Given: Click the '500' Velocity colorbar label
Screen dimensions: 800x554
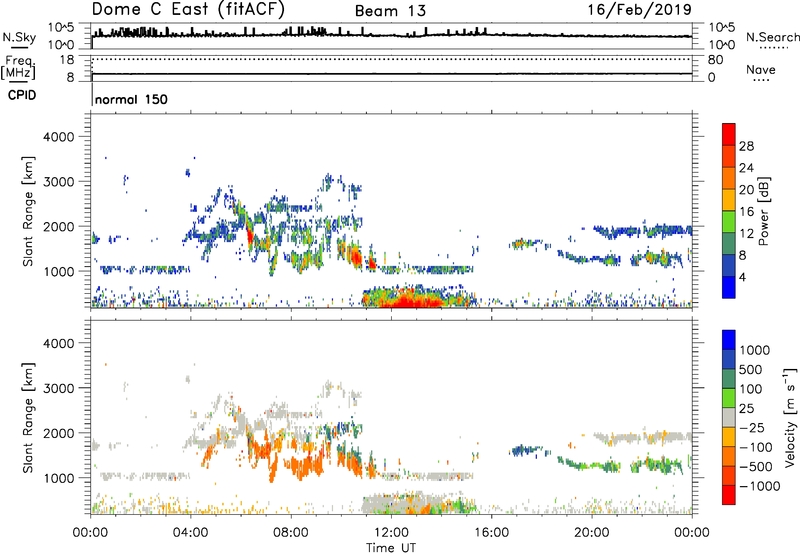Looking at the screenshot, I should pos(751,369).
